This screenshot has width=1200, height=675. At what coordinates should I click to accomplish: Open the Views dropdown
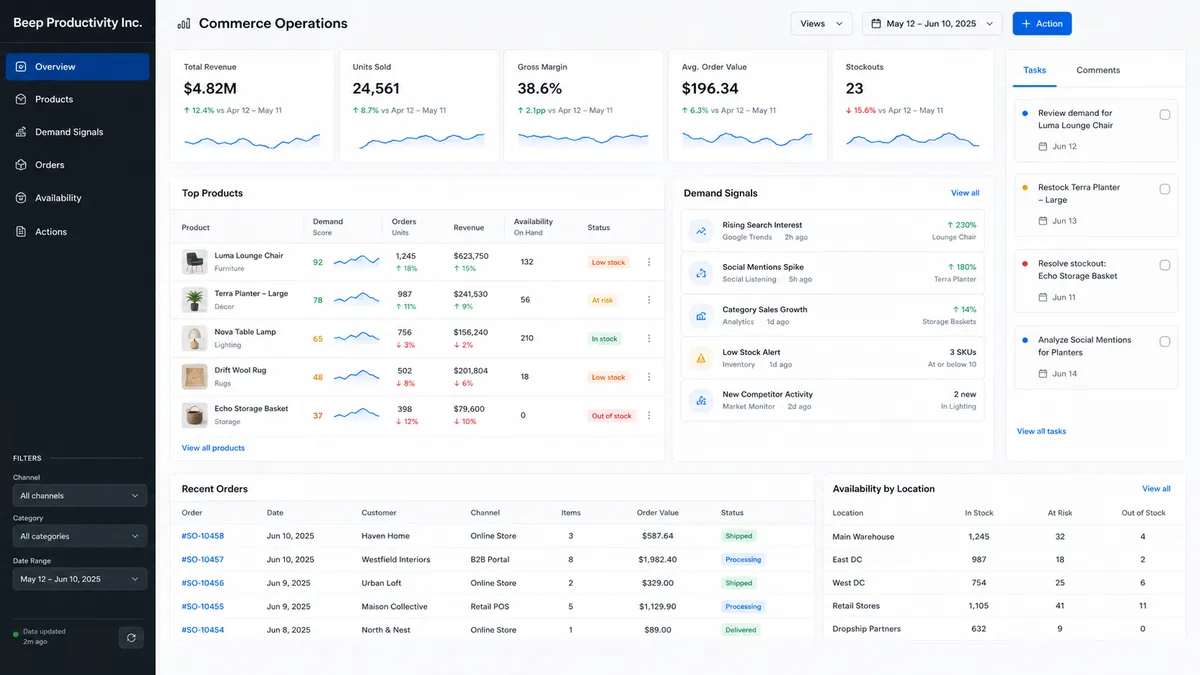(x=821, y=24)
